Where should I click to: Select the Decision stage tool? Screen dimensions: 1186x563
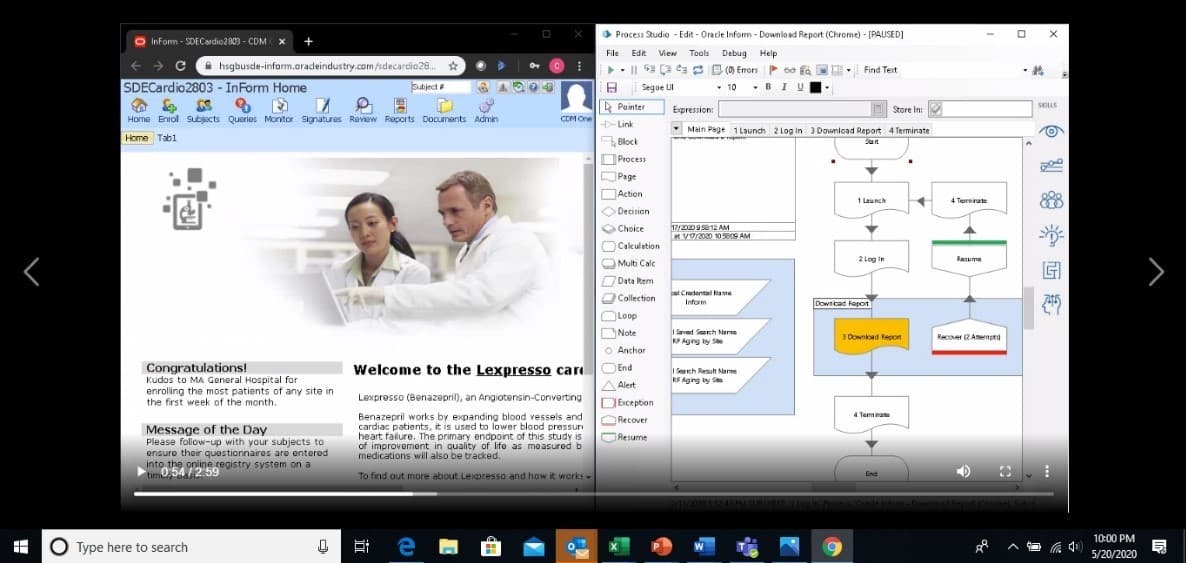click(x=626, y=211)
